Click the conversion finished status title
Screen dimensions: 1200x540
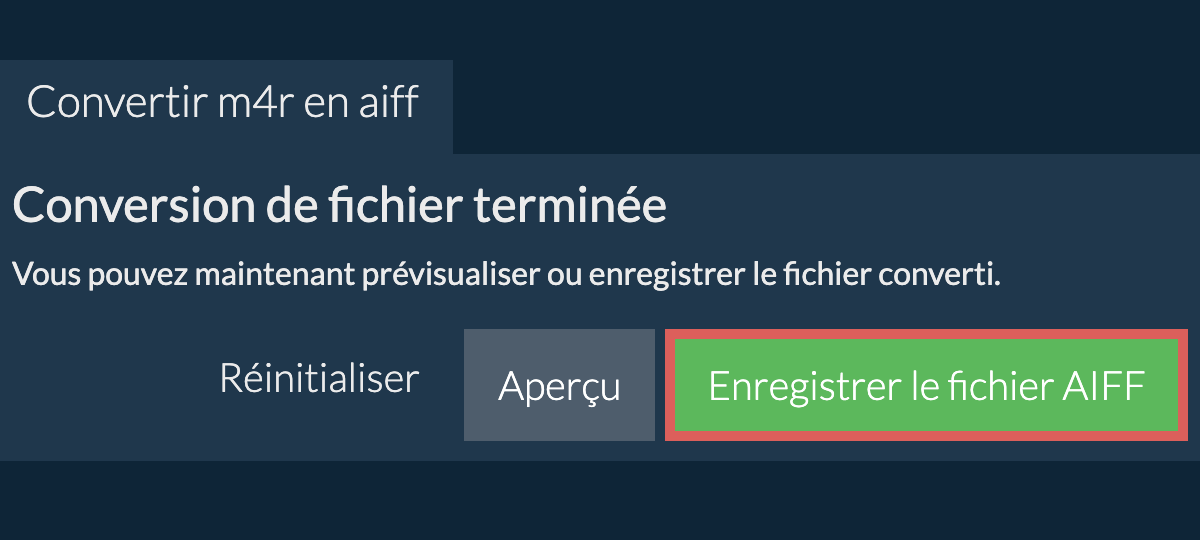[x=340, y=206]
